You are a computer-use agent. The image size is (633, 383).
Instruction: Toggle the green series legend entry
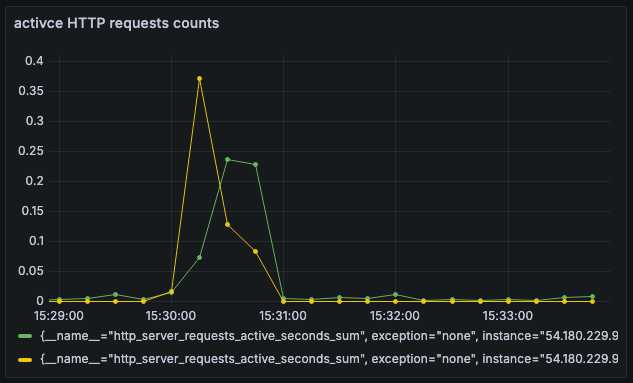[329, 336]
